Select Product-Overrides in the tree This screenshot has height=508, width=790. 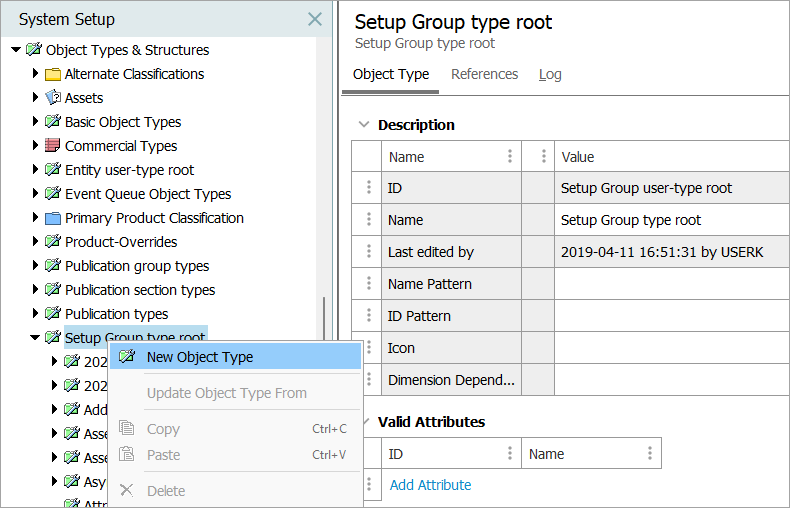(121, 242)
